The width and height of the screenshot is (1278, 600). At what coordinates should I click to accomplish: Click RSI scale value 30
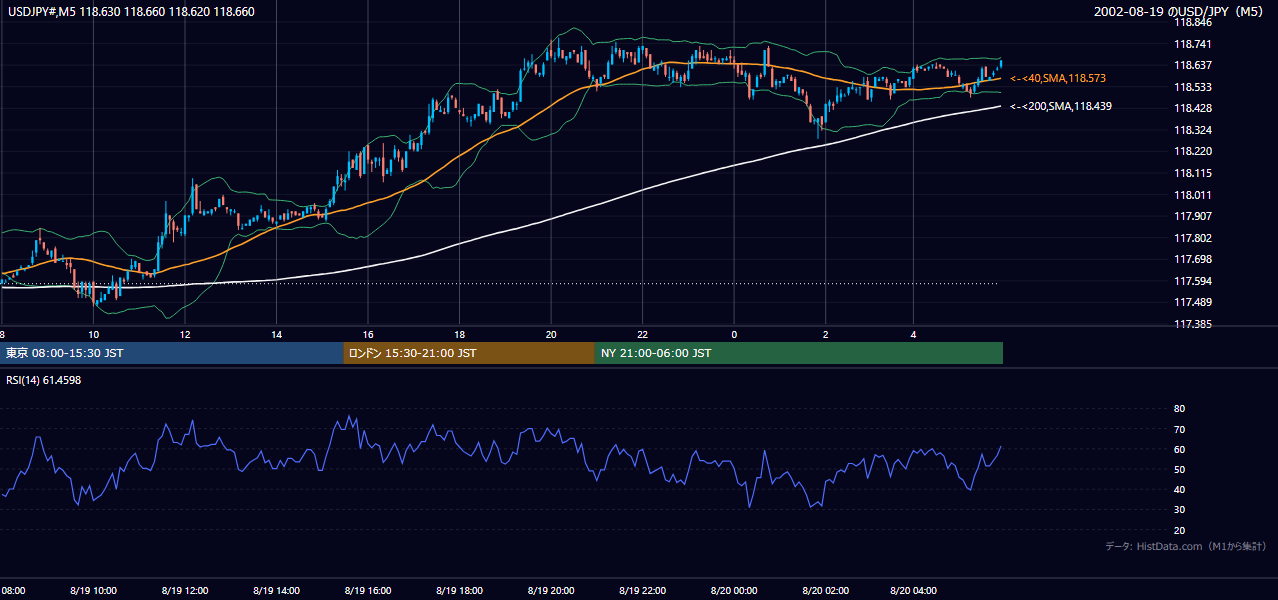1180,509
